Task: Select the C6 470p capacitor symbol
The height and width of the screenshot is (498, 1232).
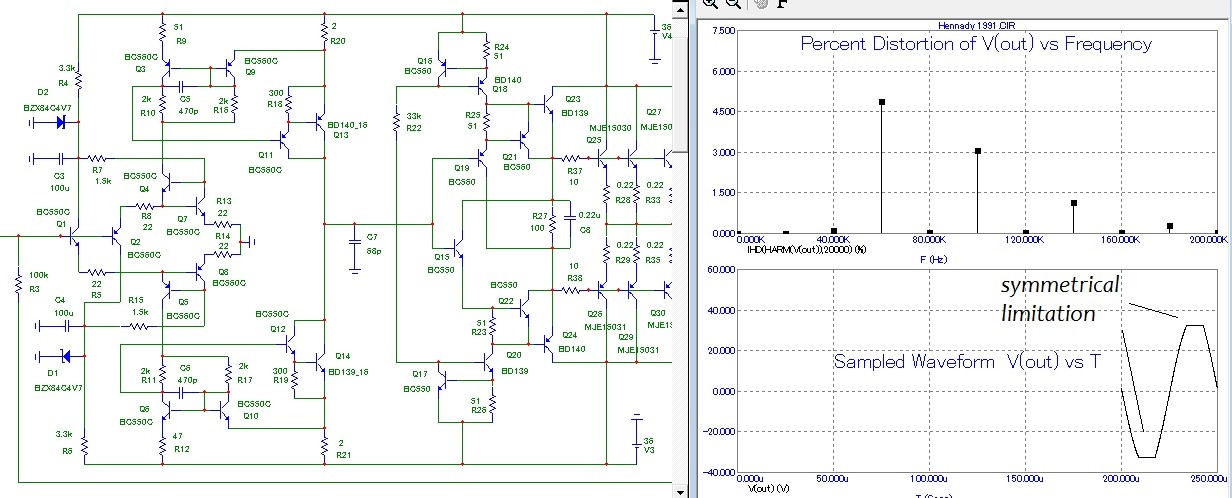Action: [x=183, y=393]
